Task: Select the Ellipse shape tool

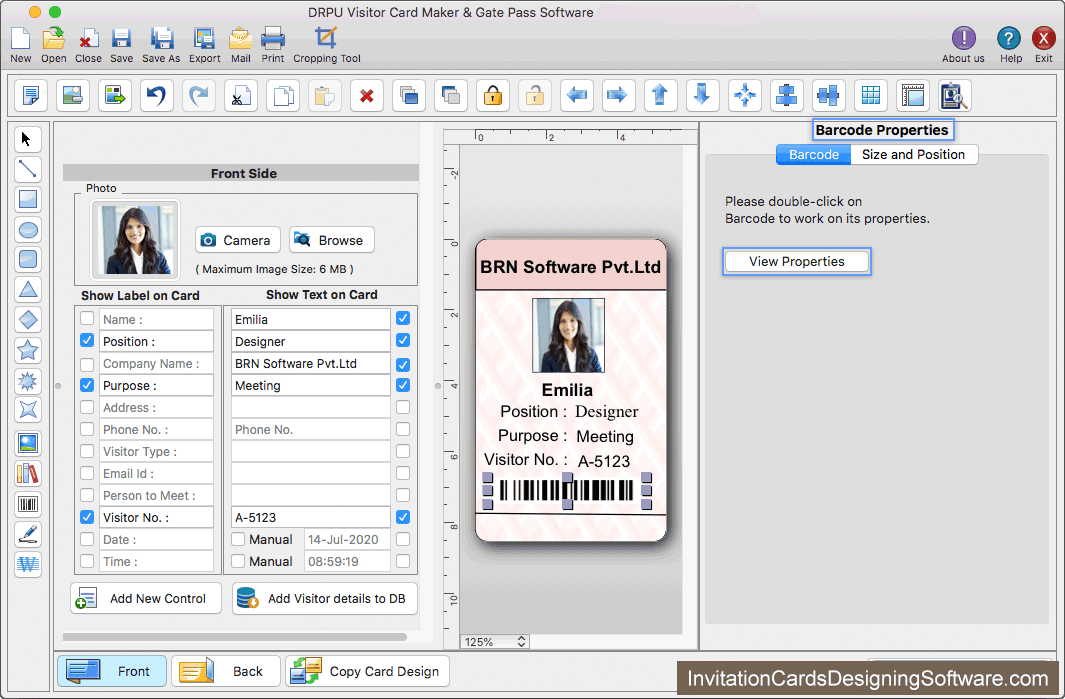Action: tap(27, 230)
